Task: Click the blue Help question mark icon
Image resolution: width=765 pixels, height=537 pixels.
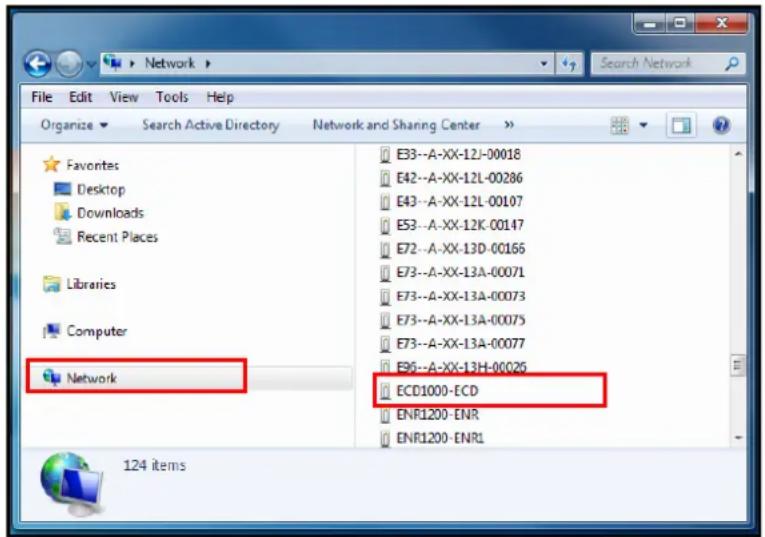Action: pyautogui.click(x=722, y=125)
